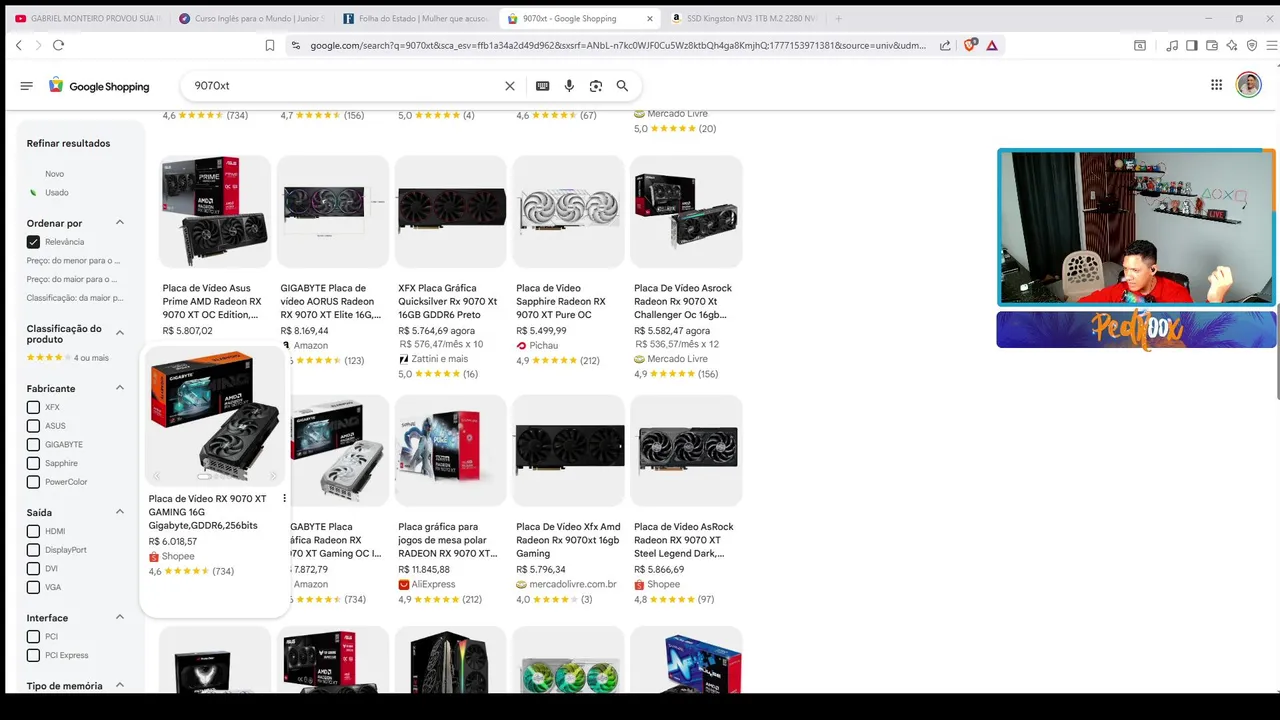The height and width of the screenshot is (720, 1280).
Task: Open the Google apps grid
Action: (x=1217, y=85)
